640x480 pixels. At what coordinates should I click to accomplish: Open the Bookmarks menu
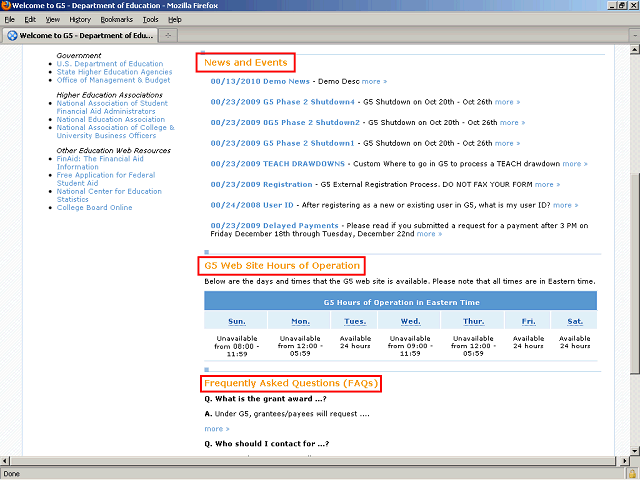pos(117,20)
